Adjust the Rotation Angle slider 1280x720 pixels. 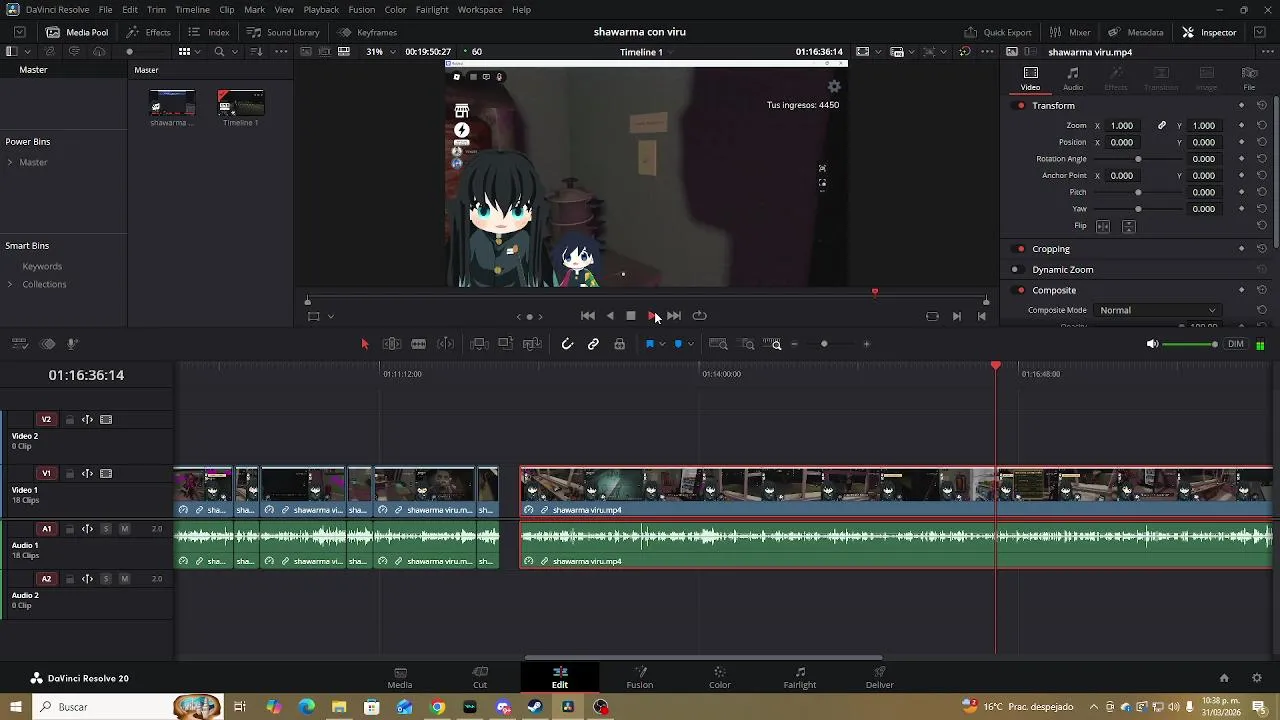point(1138,159)
